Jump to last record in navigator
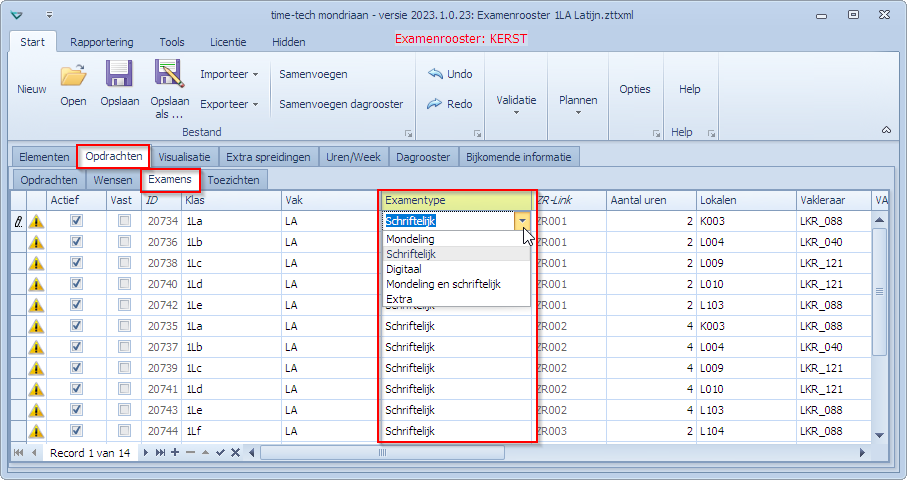907x480 pixels. pyautogui.click(x=160, y=453)
